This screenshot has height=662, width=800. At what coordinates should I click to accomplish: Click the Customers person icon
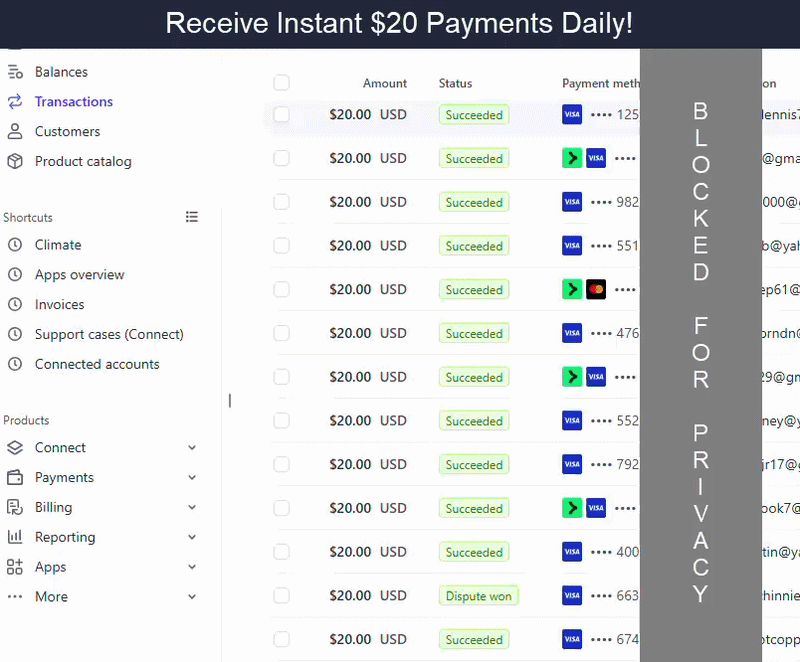tap(15, 131)
